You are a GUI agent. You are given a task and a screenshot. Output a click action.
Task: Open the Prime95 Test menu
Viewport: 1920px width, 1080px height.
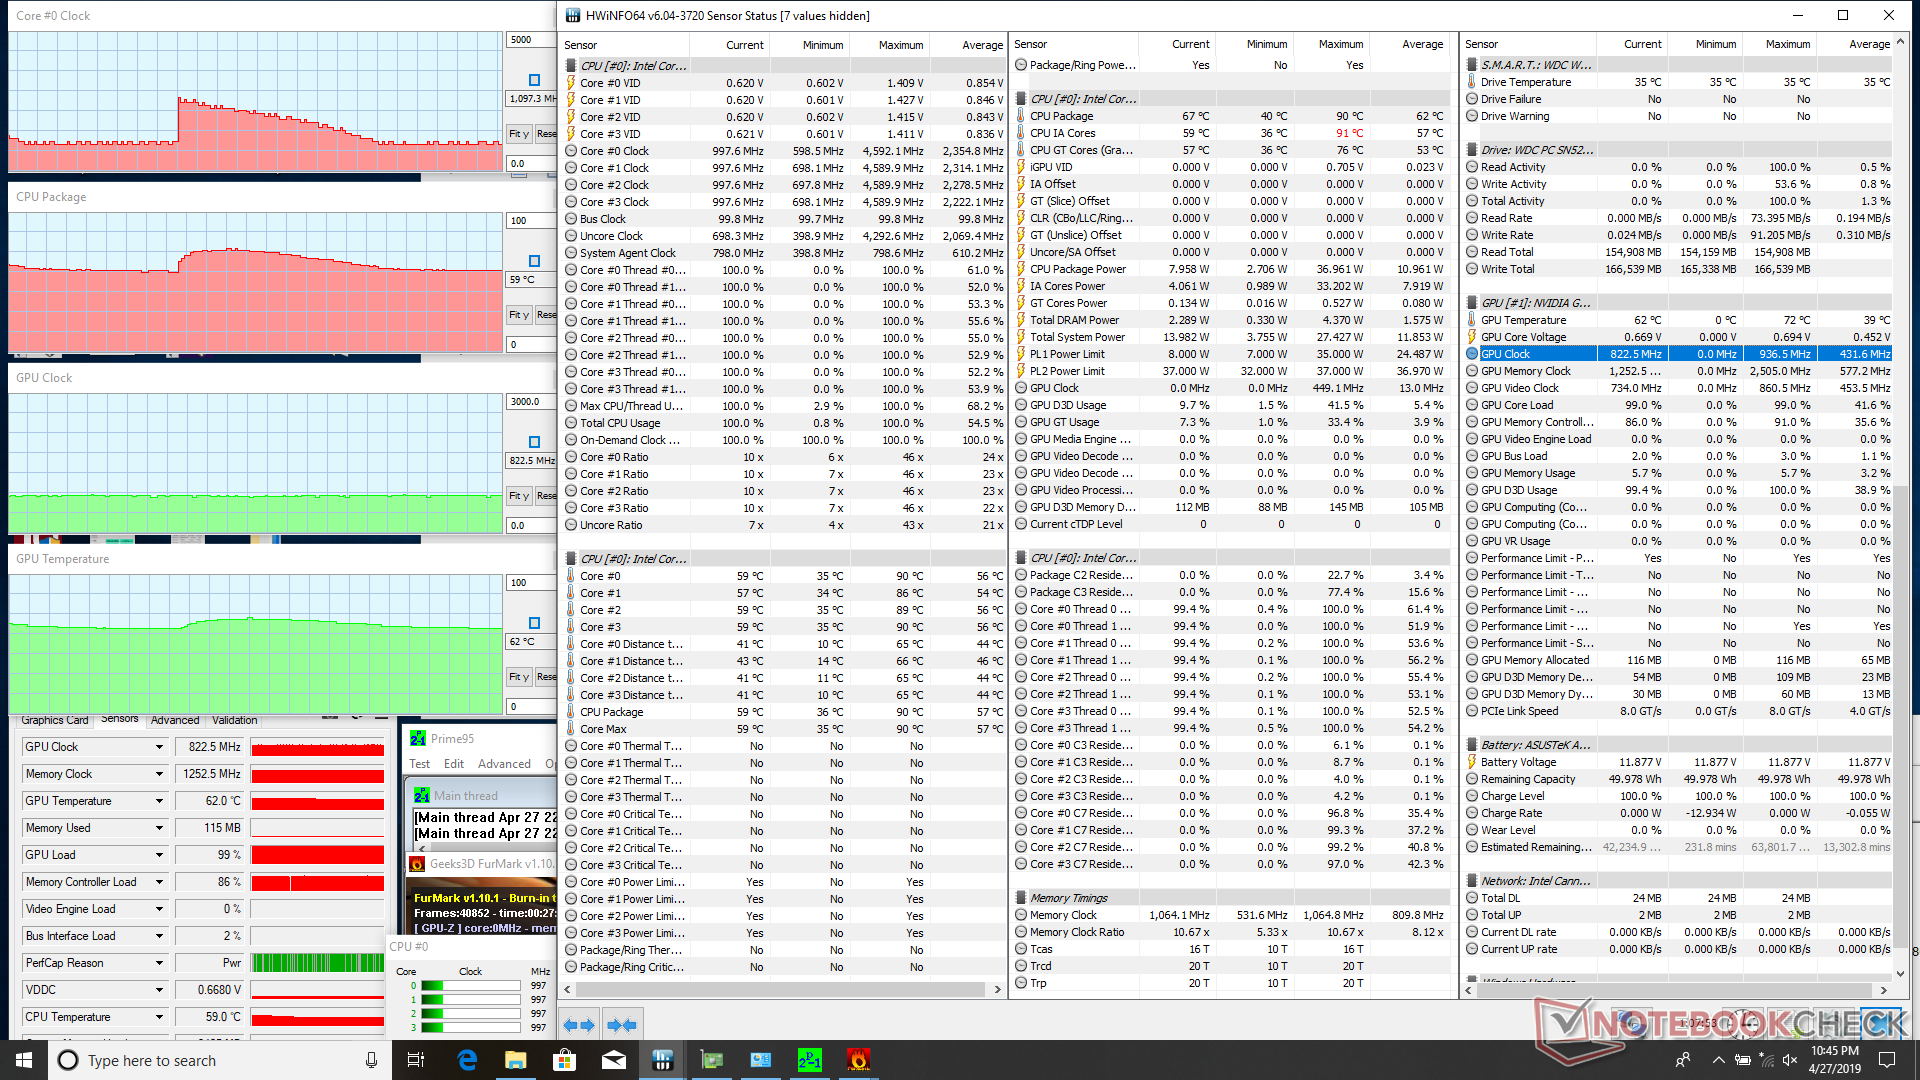click(x=419, y=764)
